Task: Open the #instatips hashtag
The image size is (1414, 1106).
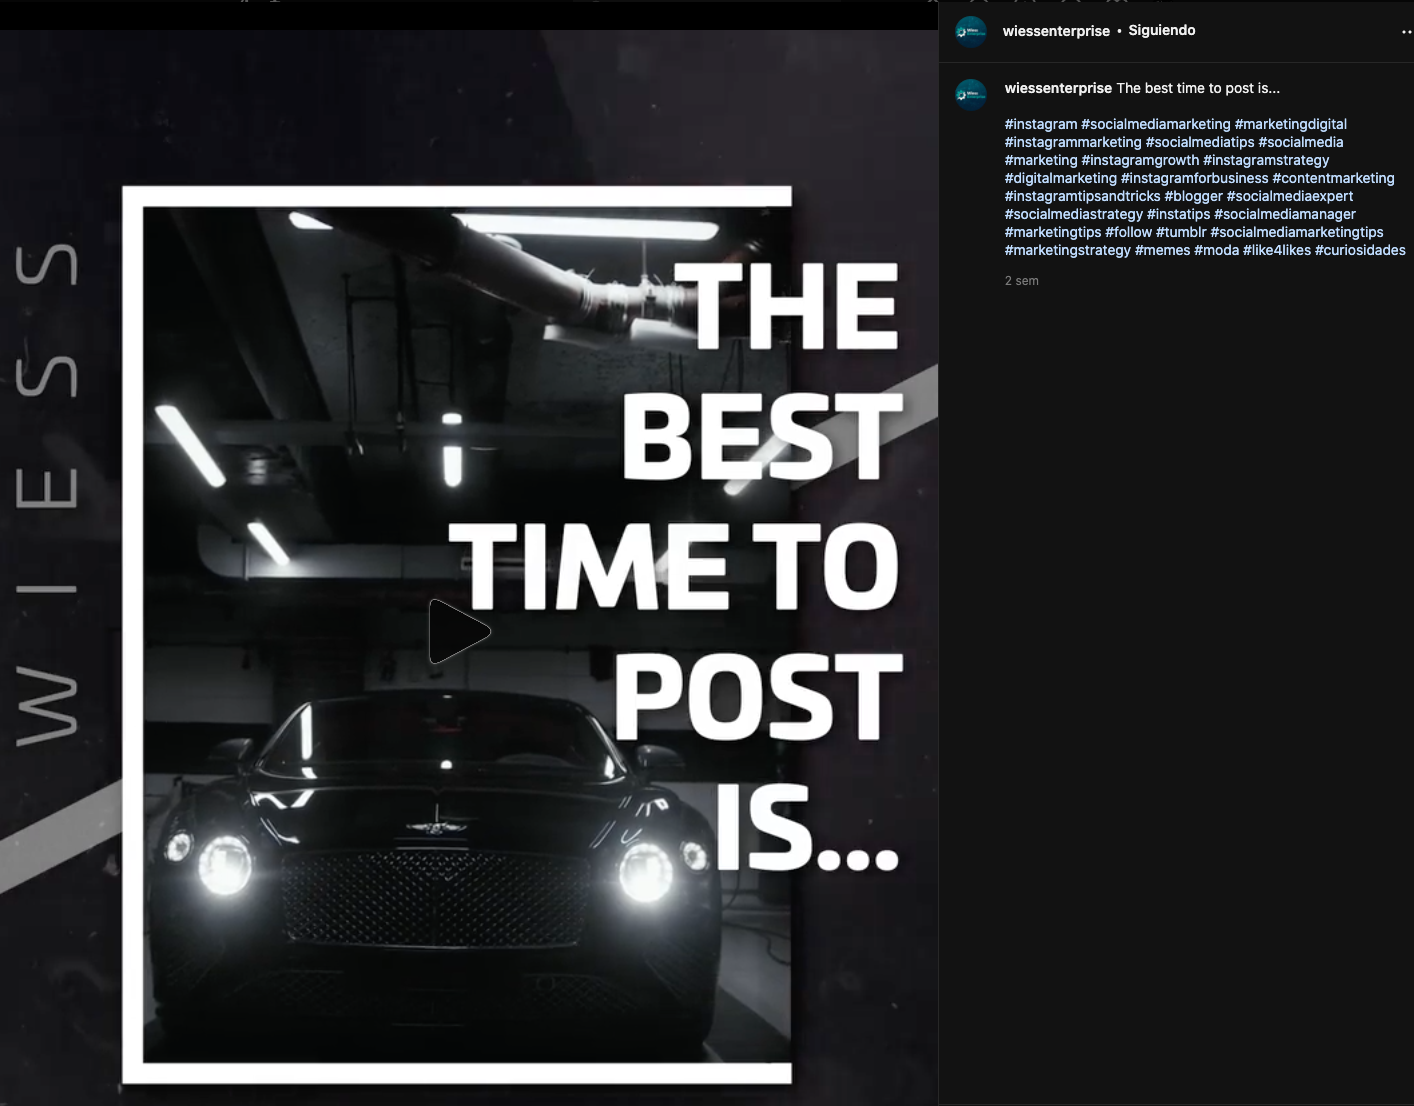Action: [1178, 214]
